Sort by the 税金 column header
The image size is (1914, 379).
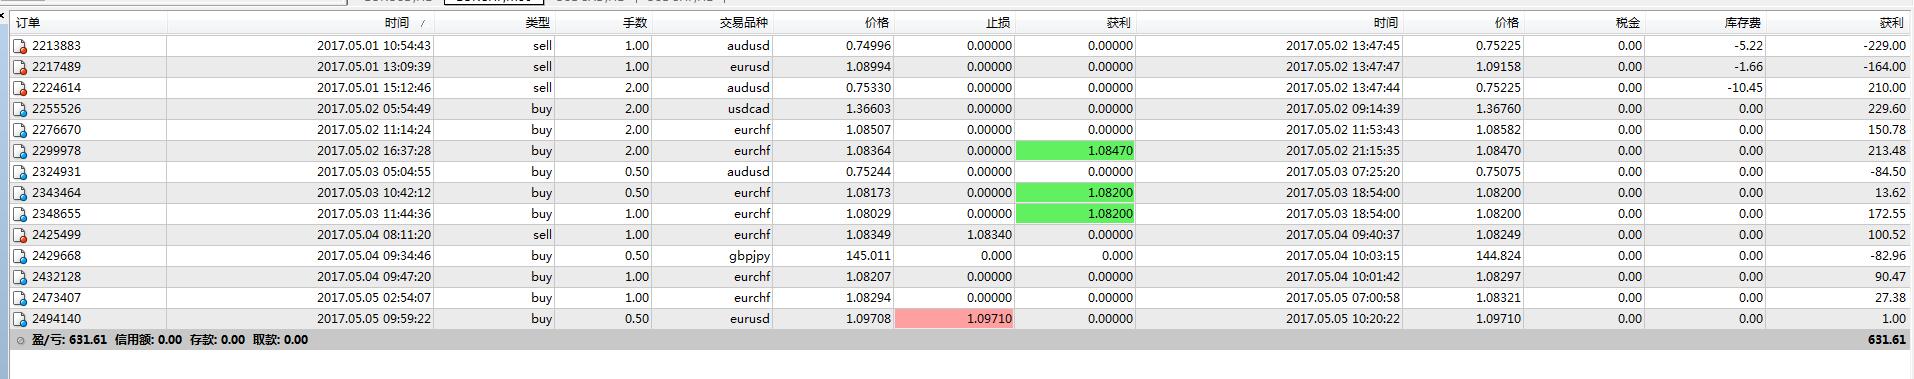(x=1584, y=22)
